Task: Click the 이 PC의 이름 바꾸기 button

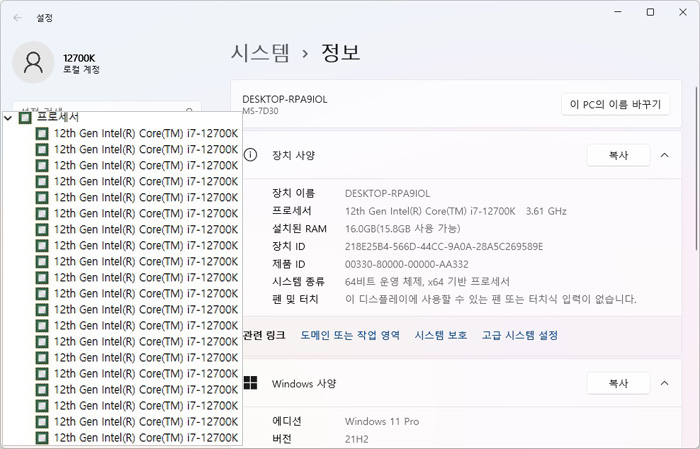Action: [615, 104]
